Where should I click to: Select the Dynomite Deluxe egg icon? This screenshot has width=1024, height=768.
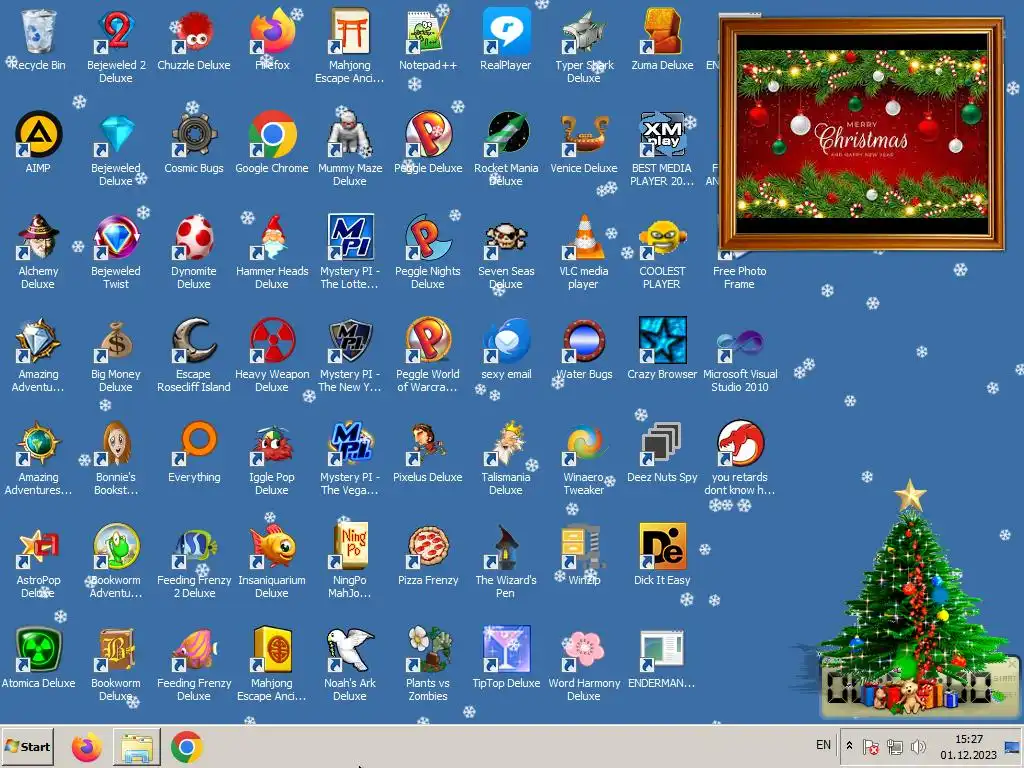[x=194, y=237]
